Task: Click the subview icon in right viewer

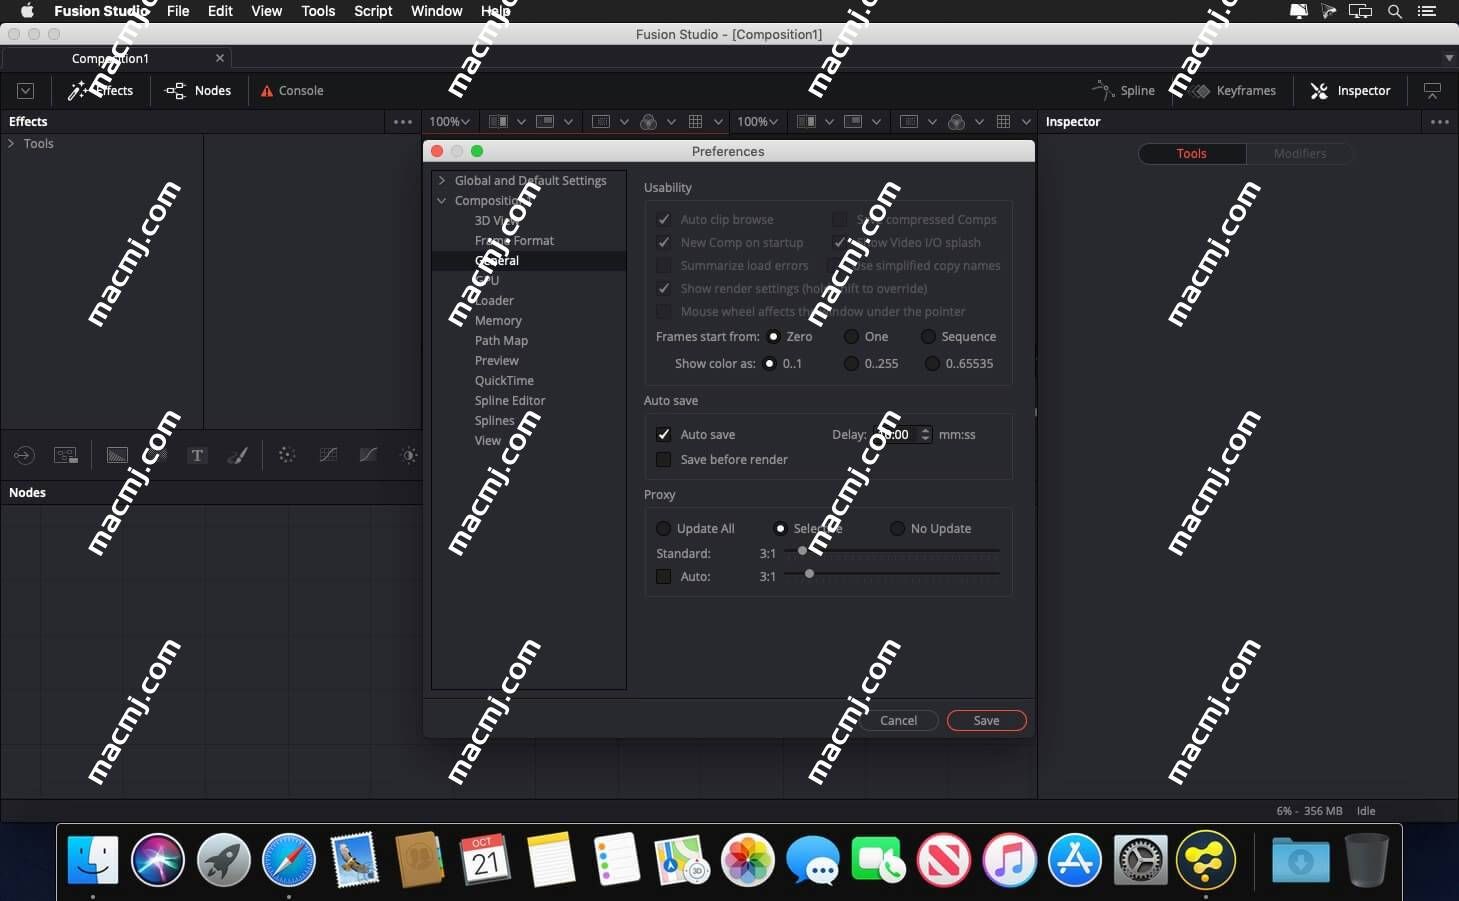Action: (x=853, y=121)
